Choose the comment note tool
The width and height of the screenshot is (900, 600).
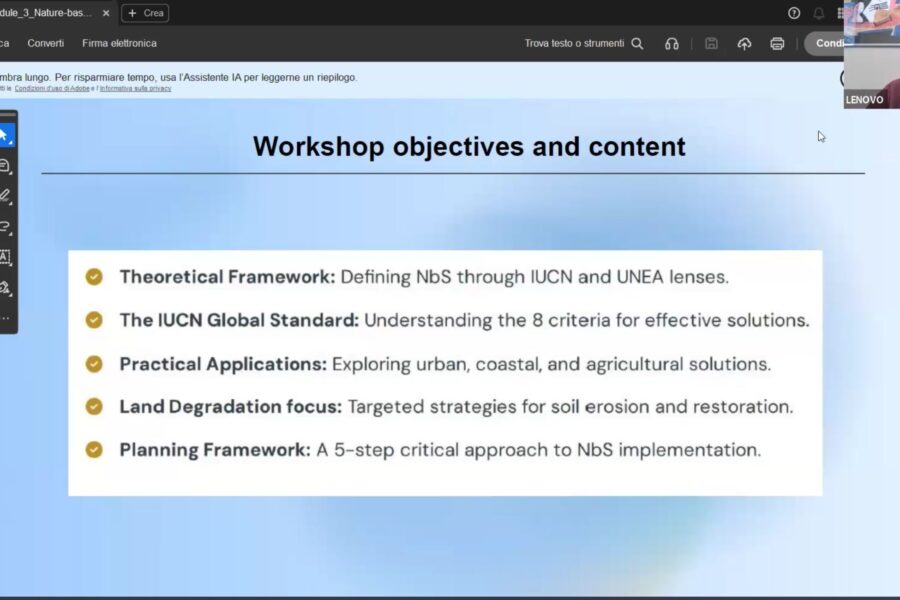pyautogui.click(x=5, y=166)
